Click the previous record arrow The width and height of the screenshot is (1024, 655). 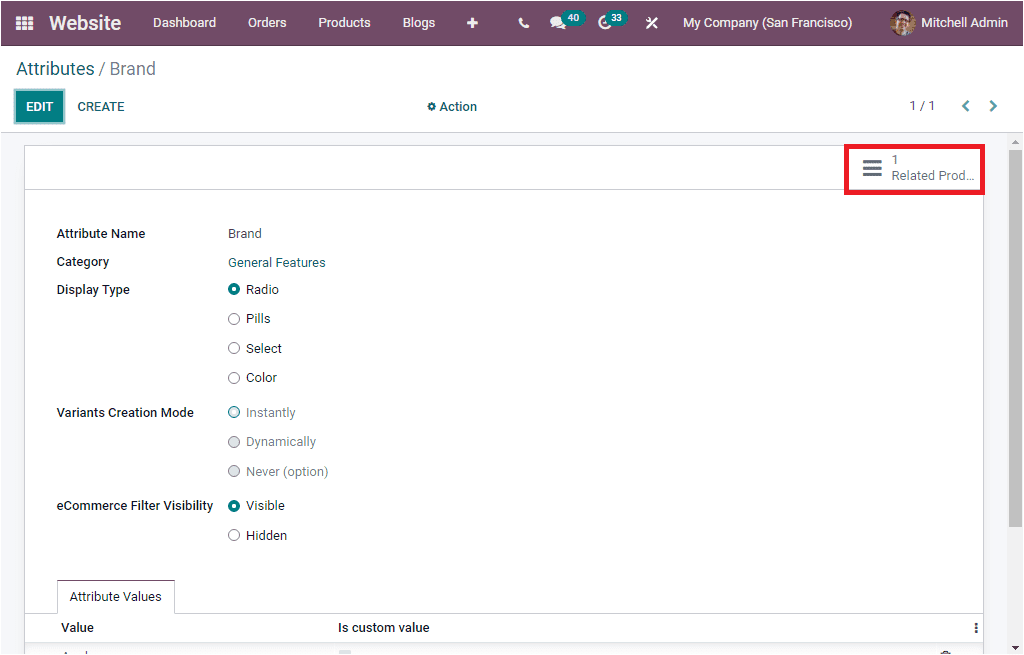965,105
